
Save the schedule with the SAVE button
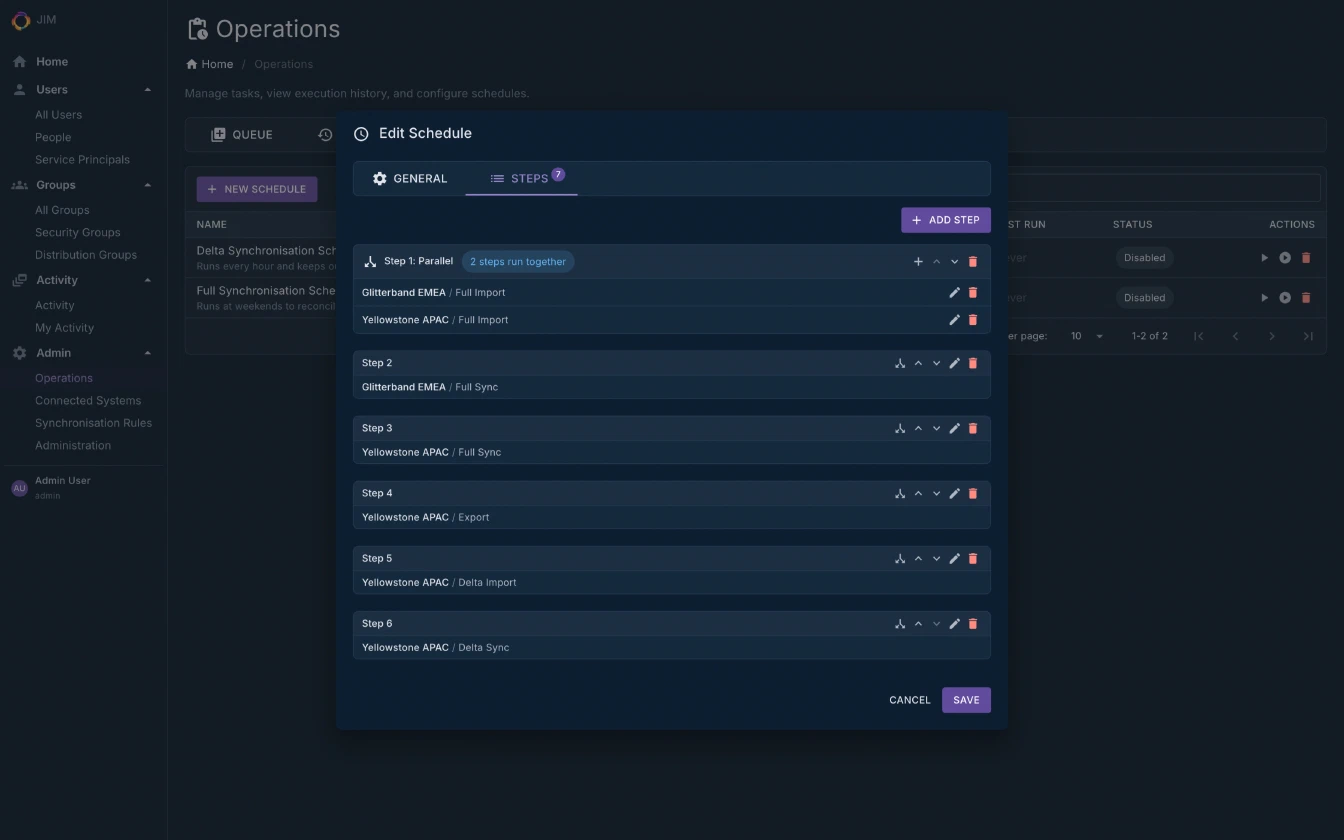[x=965, y=700]
